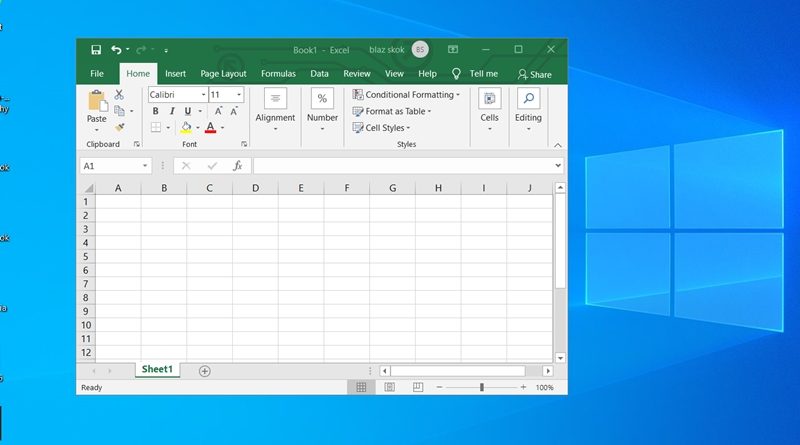800x445 pixels.
Task: Open Format as Table menu
Action: [392, 111]
